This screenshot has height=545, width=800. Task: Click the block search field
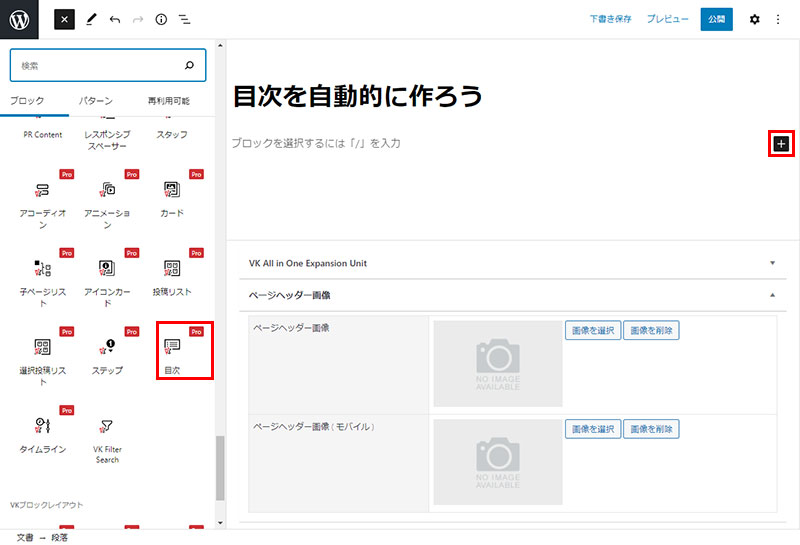[x=100, y=66]
